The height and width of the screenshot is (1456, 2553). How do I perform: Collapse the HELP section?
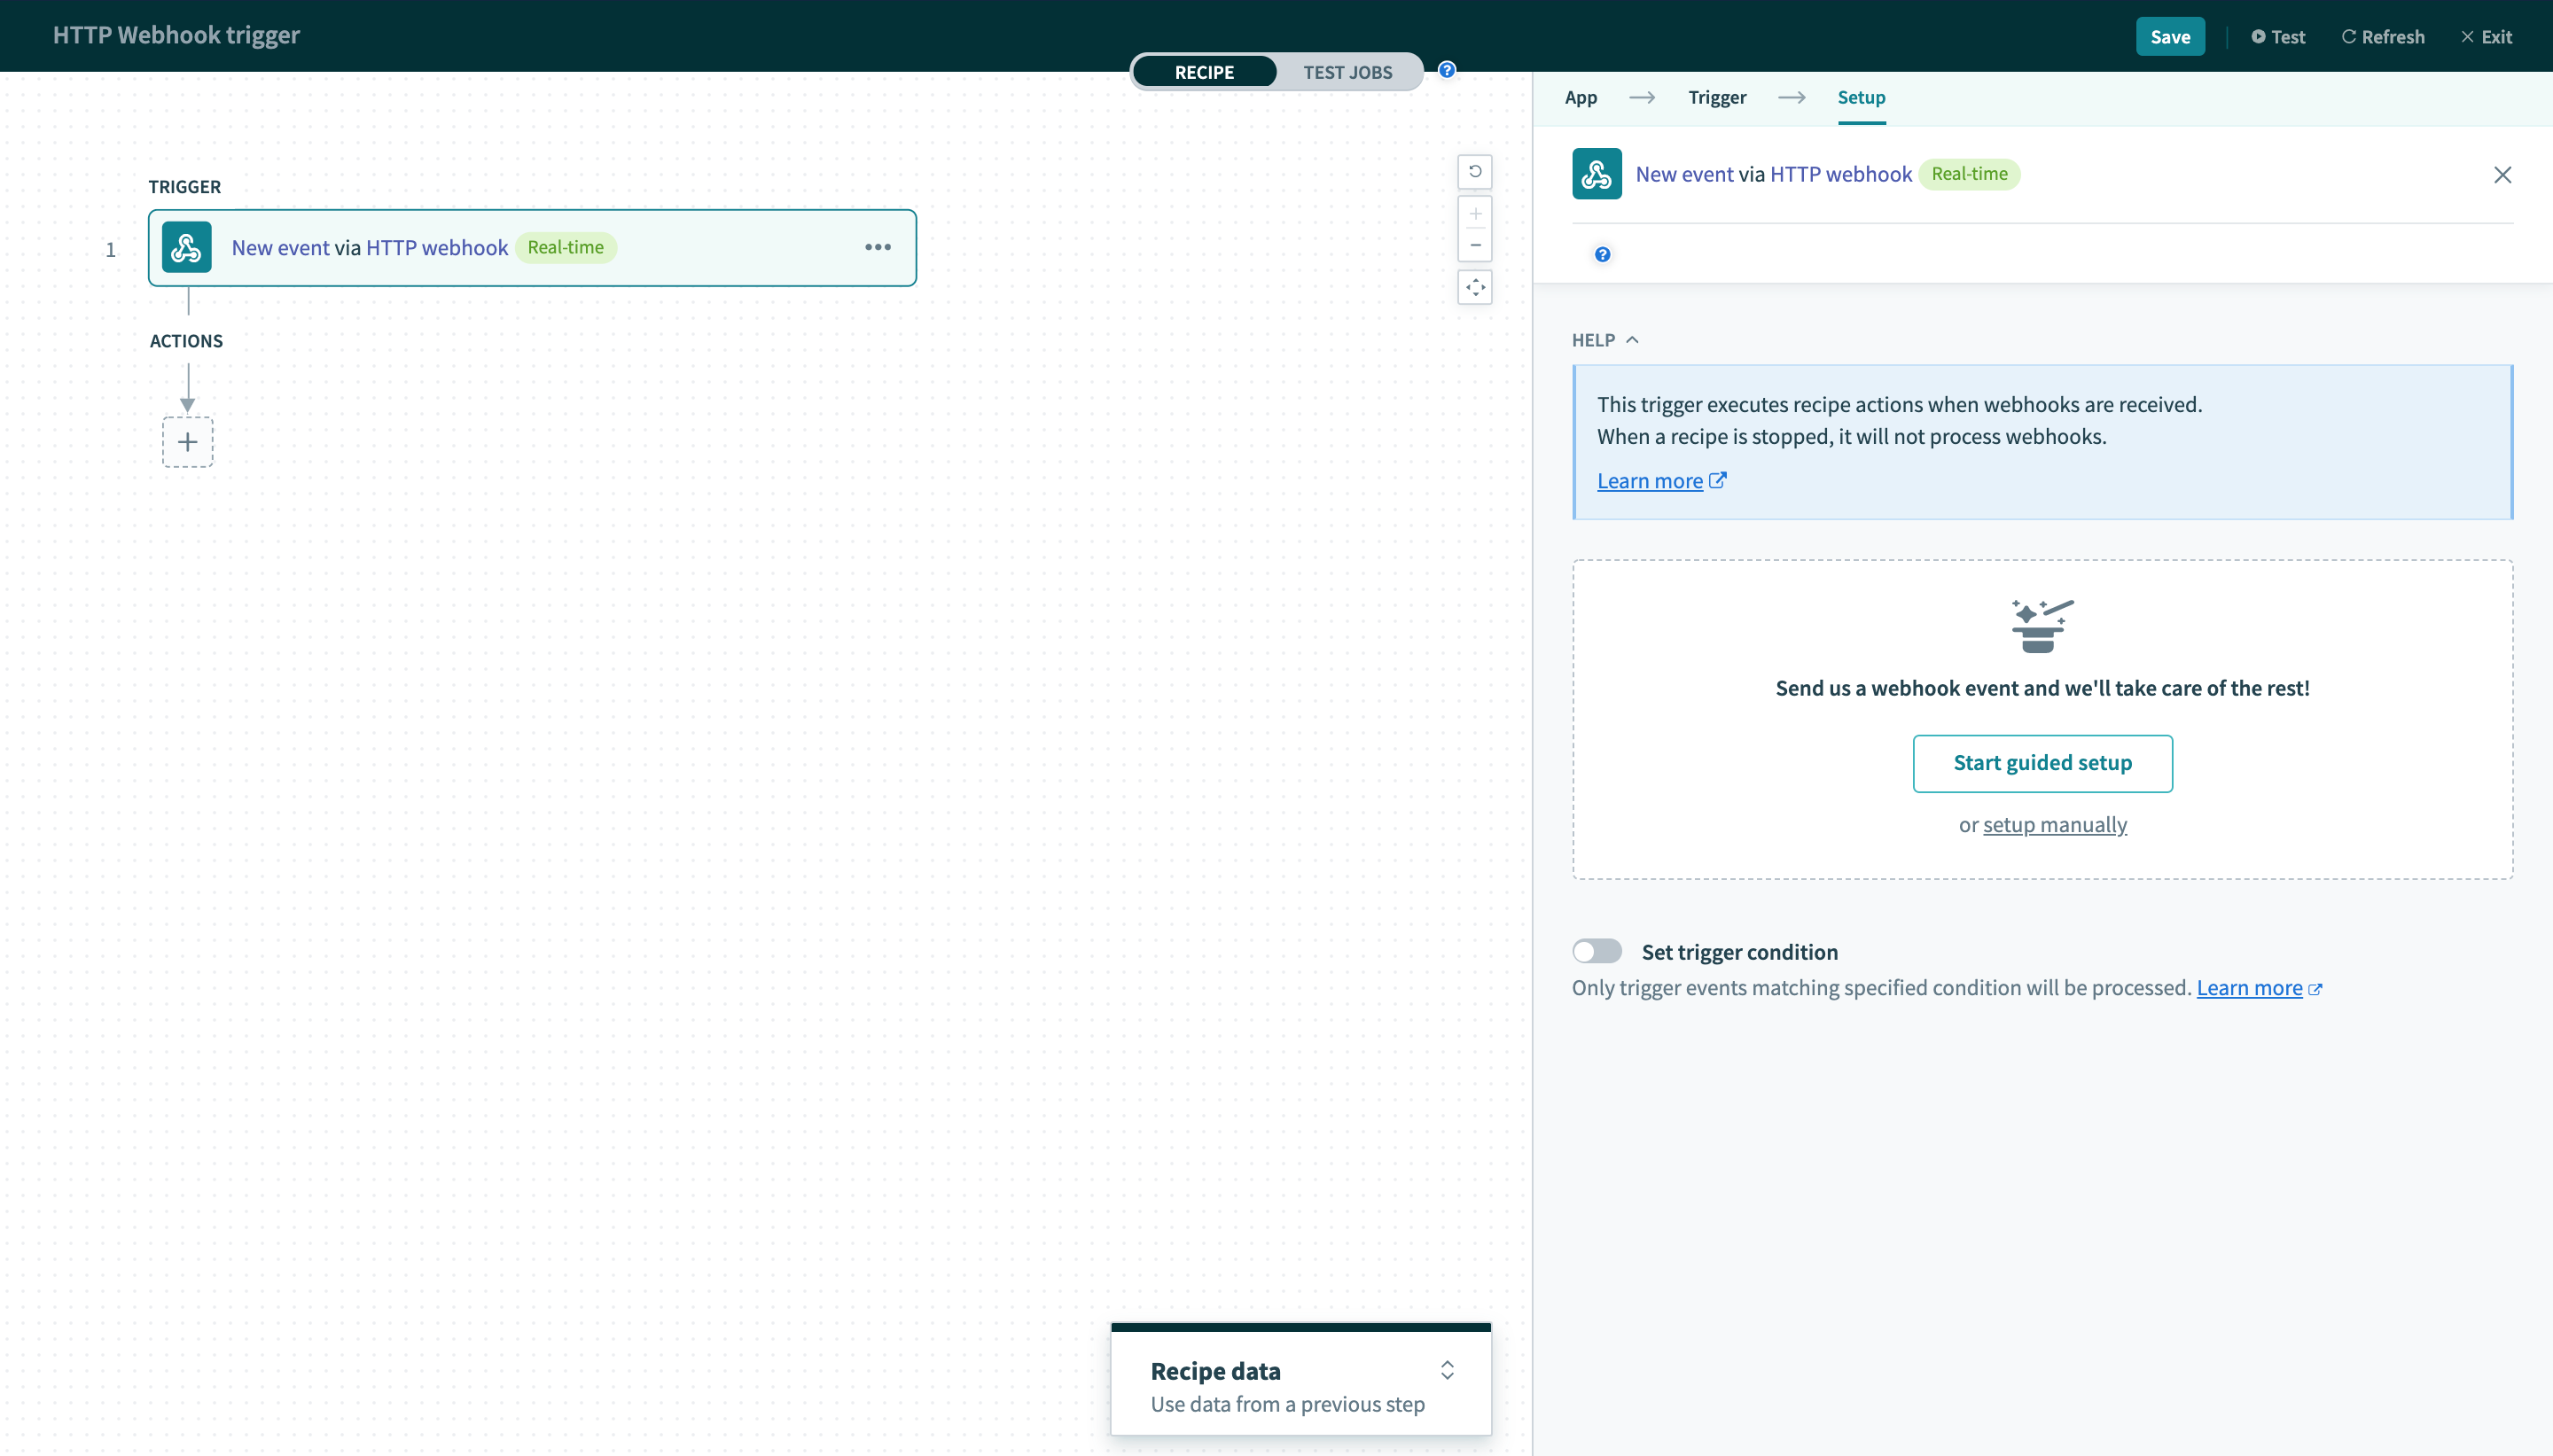1632,340
